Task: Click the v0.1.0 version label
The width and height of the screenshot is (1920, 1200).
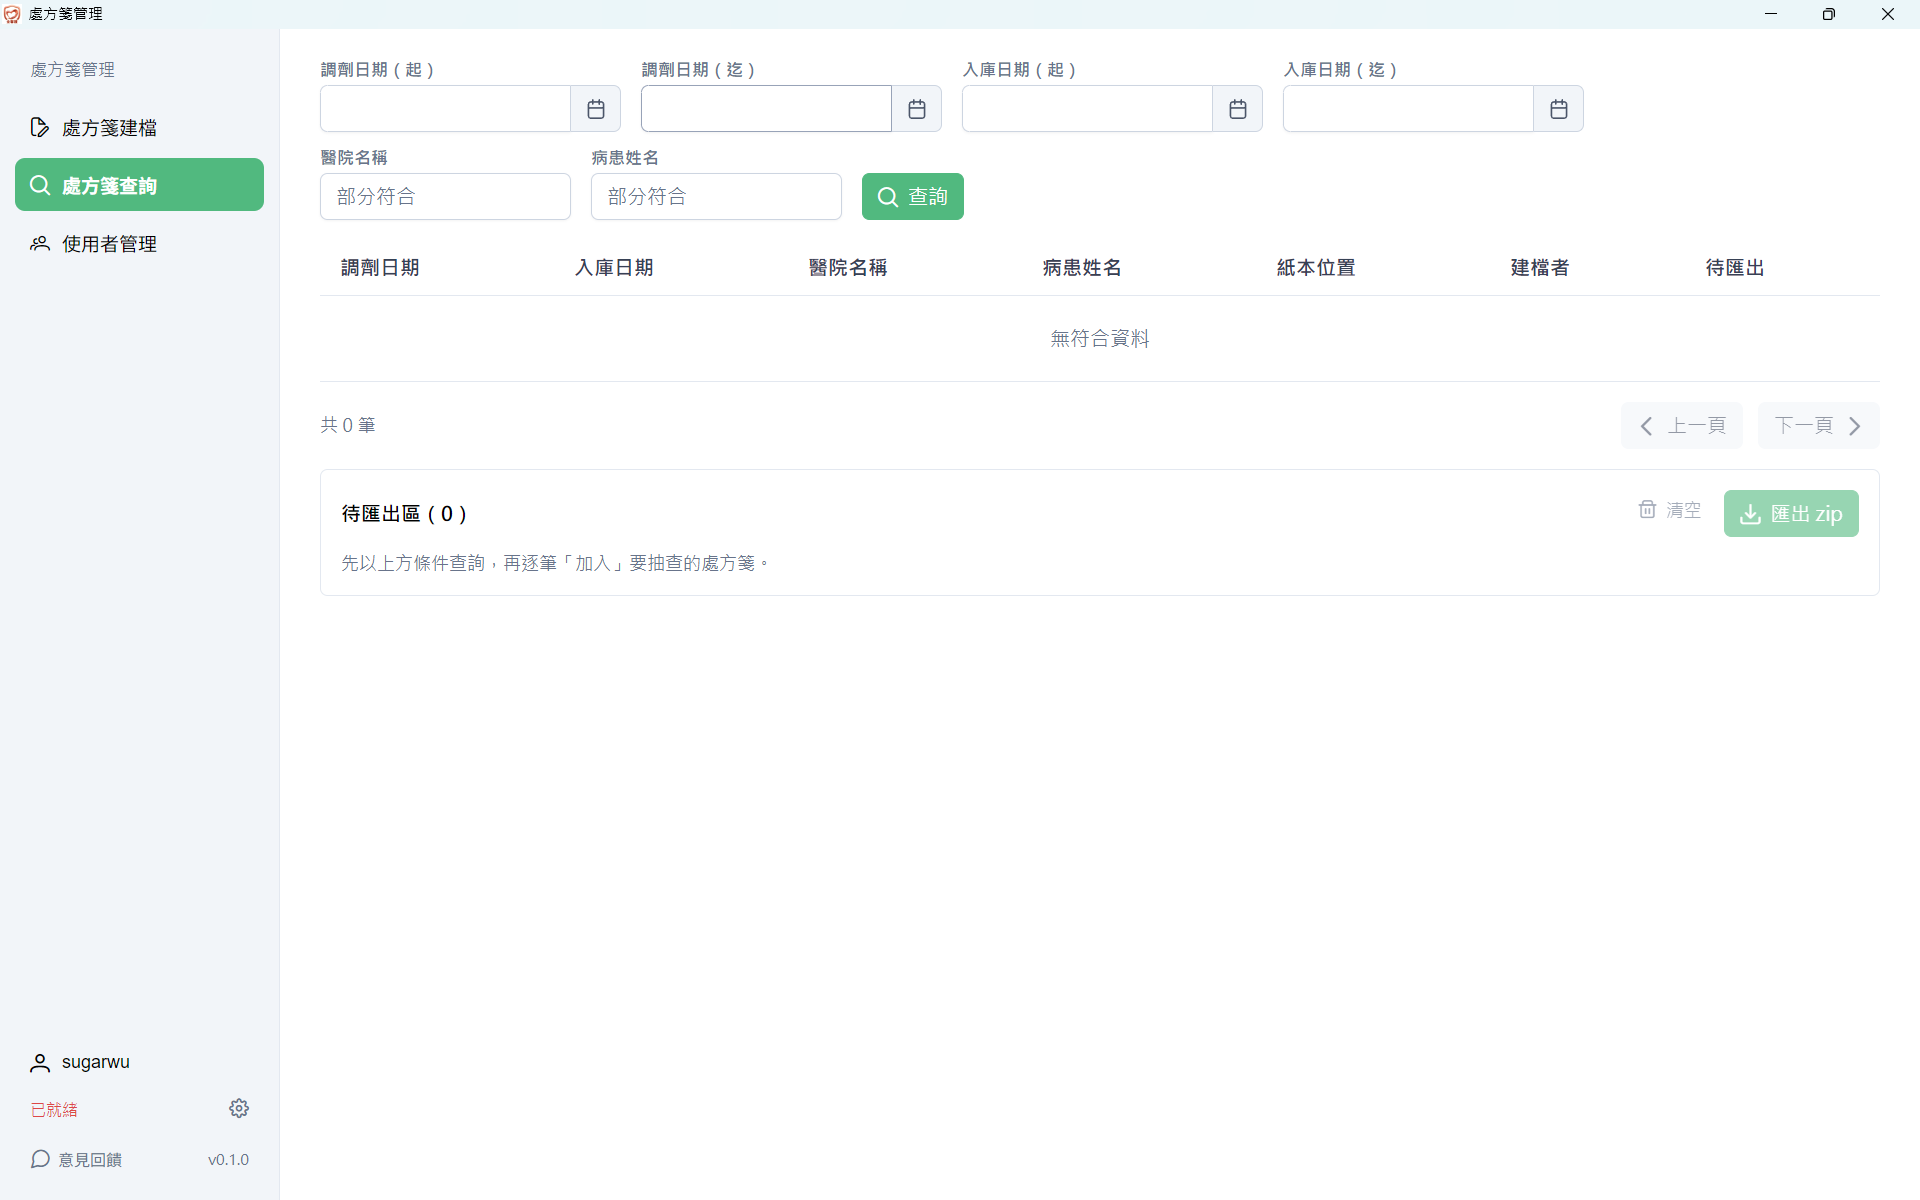Action: [228, 1160]
